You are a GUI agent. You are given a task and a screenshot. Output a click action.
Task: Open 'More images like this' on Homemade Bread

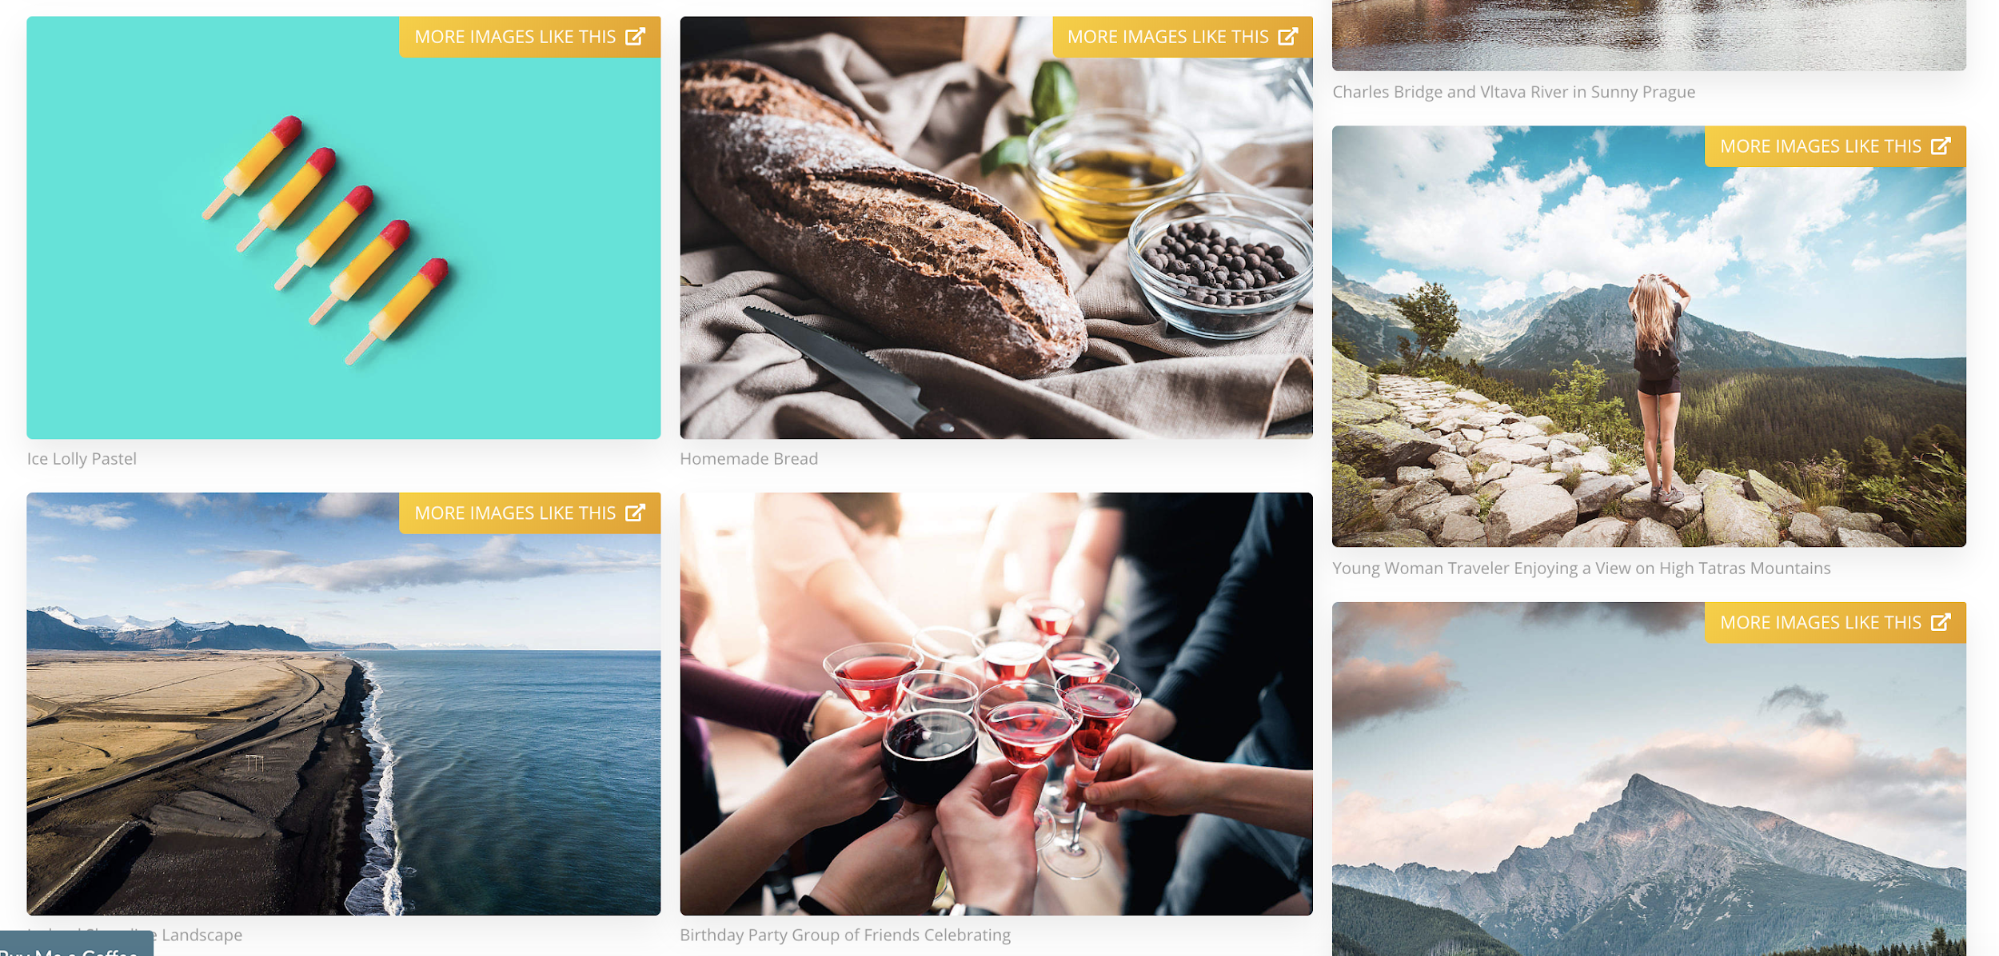coord(1182,37)
